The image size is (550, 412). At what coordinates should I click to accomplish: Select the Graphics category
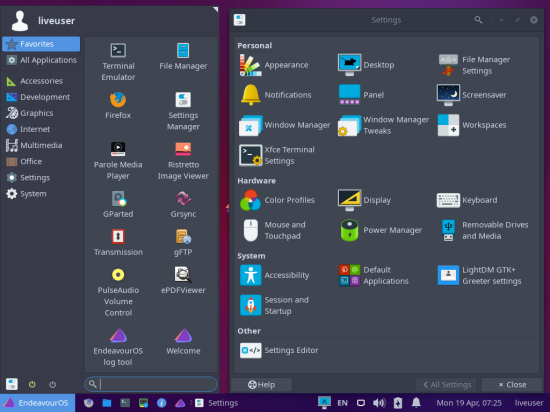coord(41,113)
